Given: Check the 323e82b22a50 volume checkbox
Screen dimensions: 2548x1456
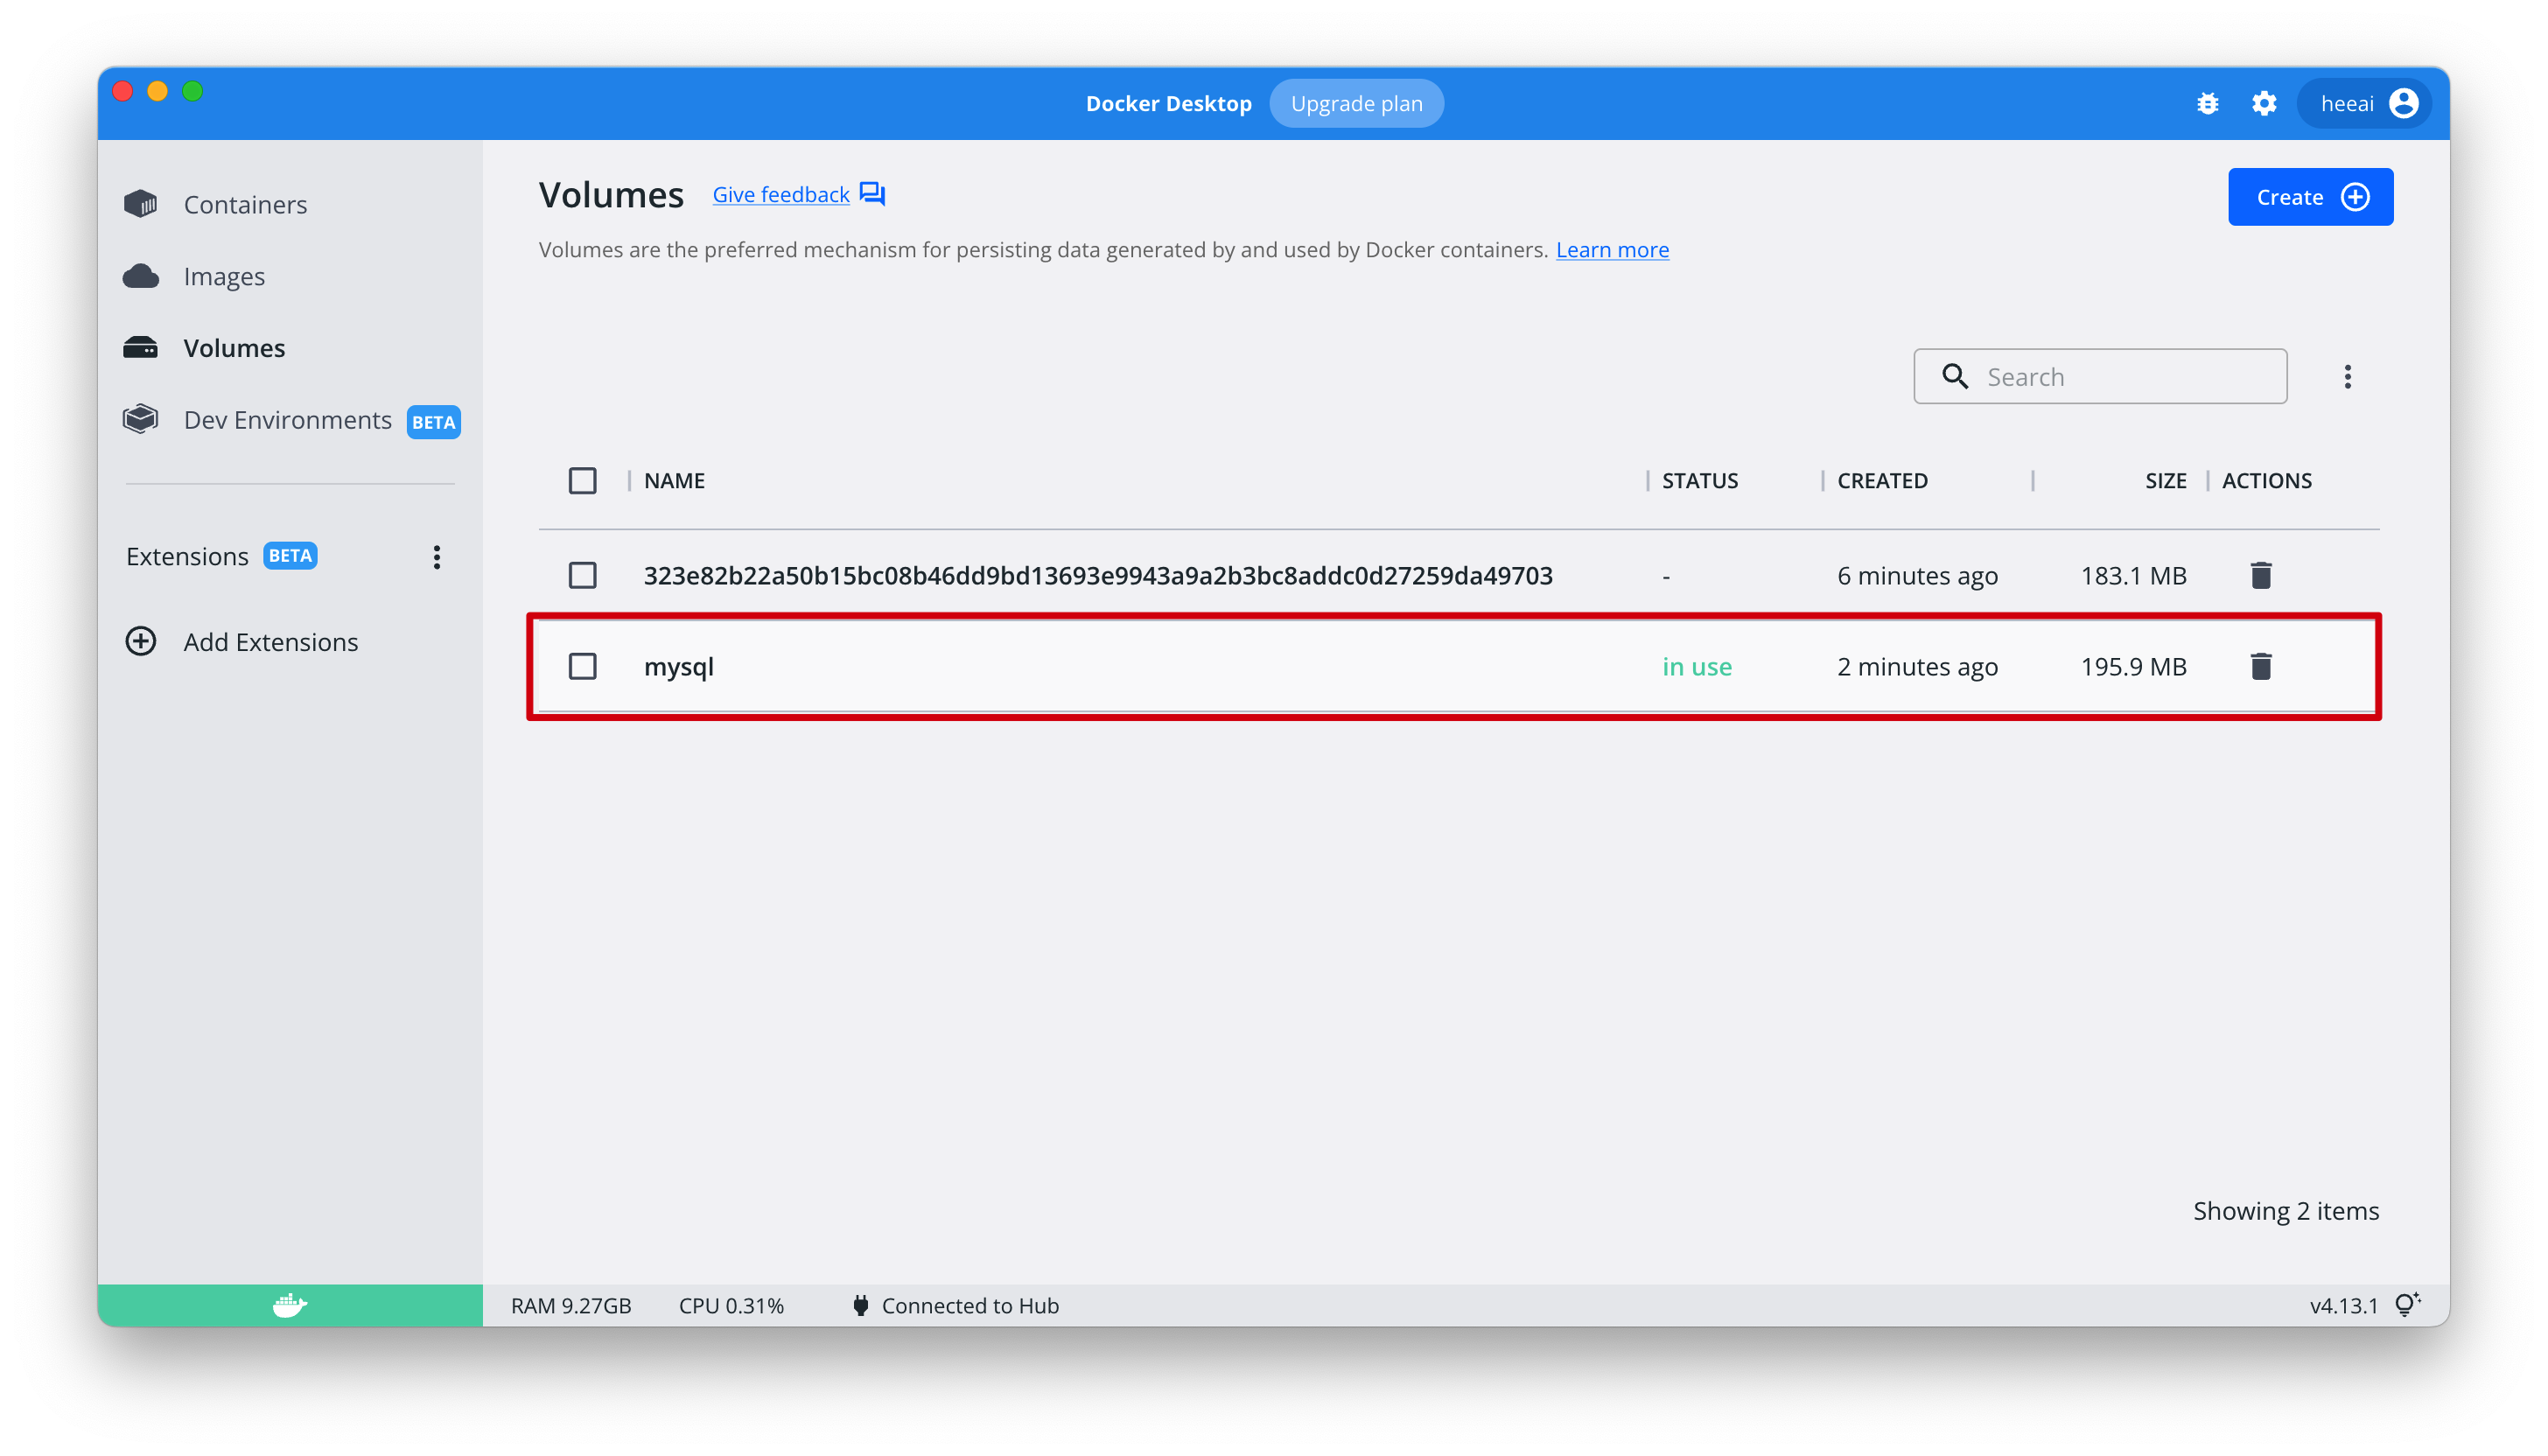Looking at the screenshot, I should [583, 575].
